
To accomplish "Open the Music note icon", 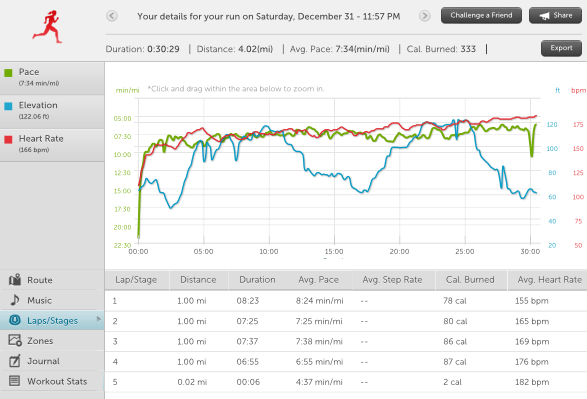I will click(15, 300).
